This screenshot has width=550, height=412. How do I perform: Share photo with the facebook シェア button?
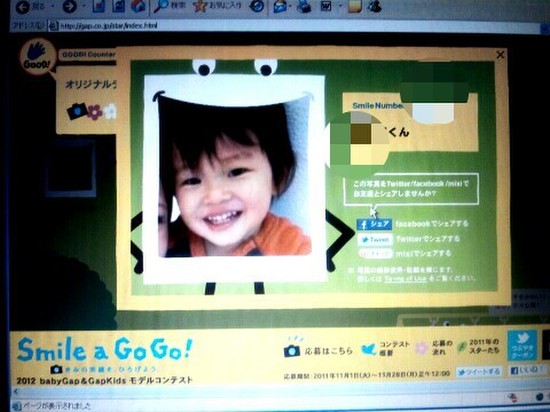coord(374,224)
